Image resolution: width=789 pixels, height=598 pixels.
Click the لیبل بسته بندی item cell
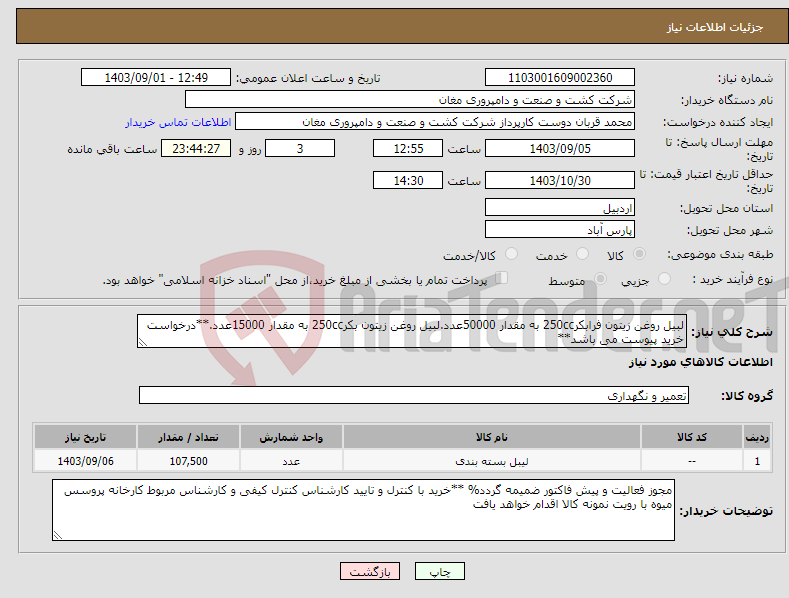pyautogui.click(x=492, y=461)
